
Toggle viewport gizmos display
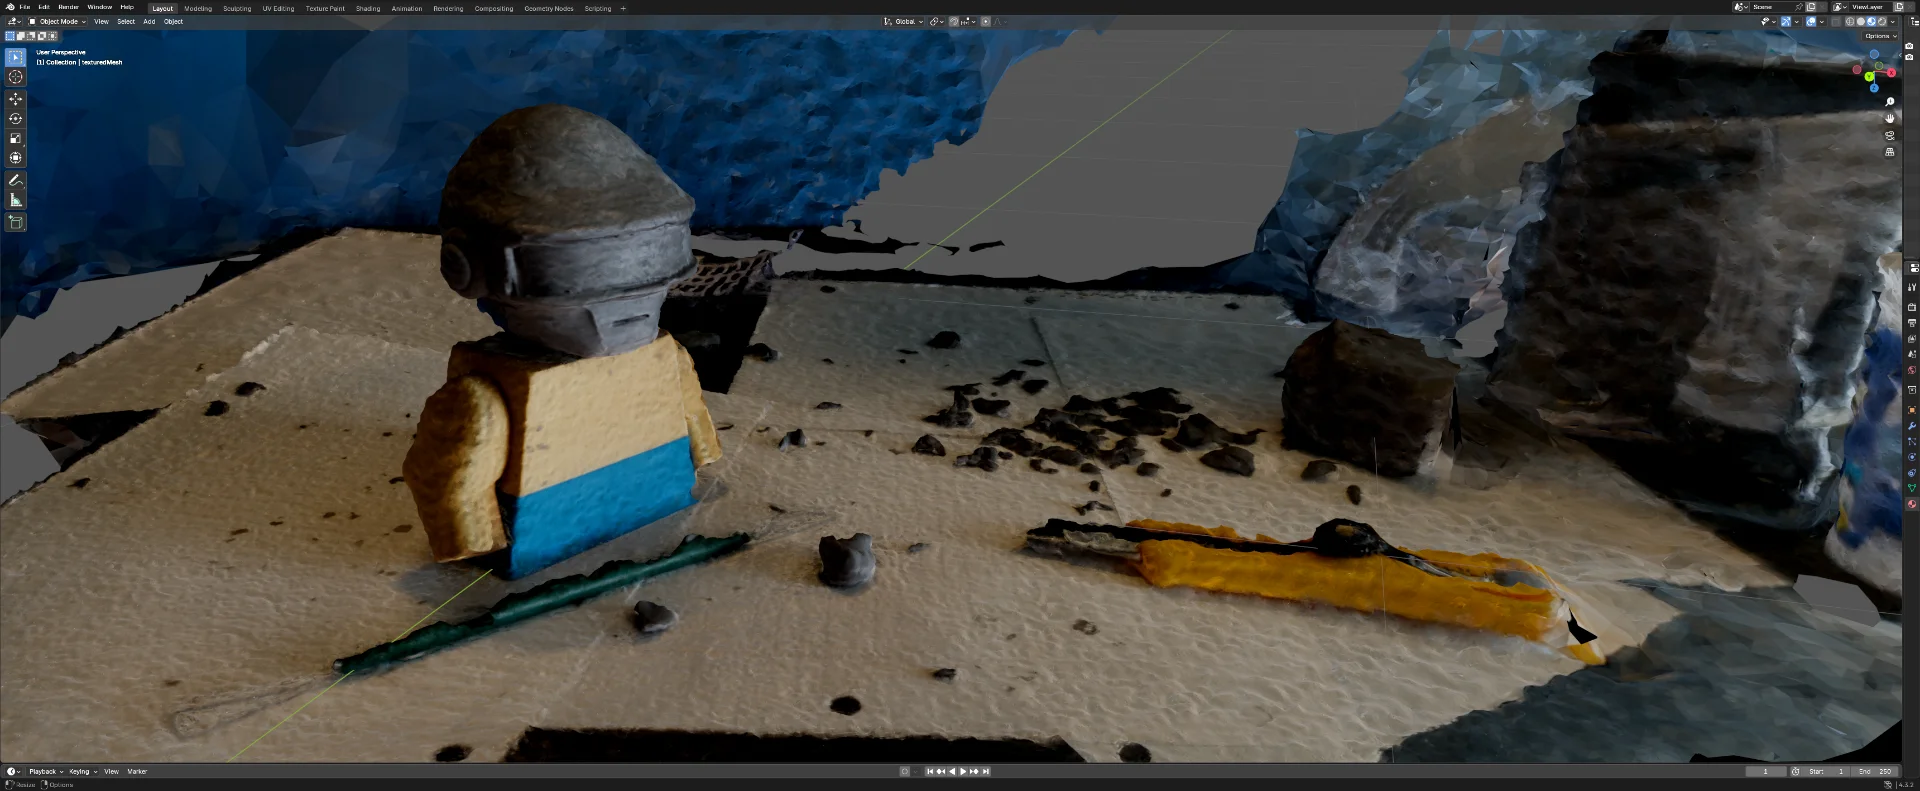coord(1786,21)
